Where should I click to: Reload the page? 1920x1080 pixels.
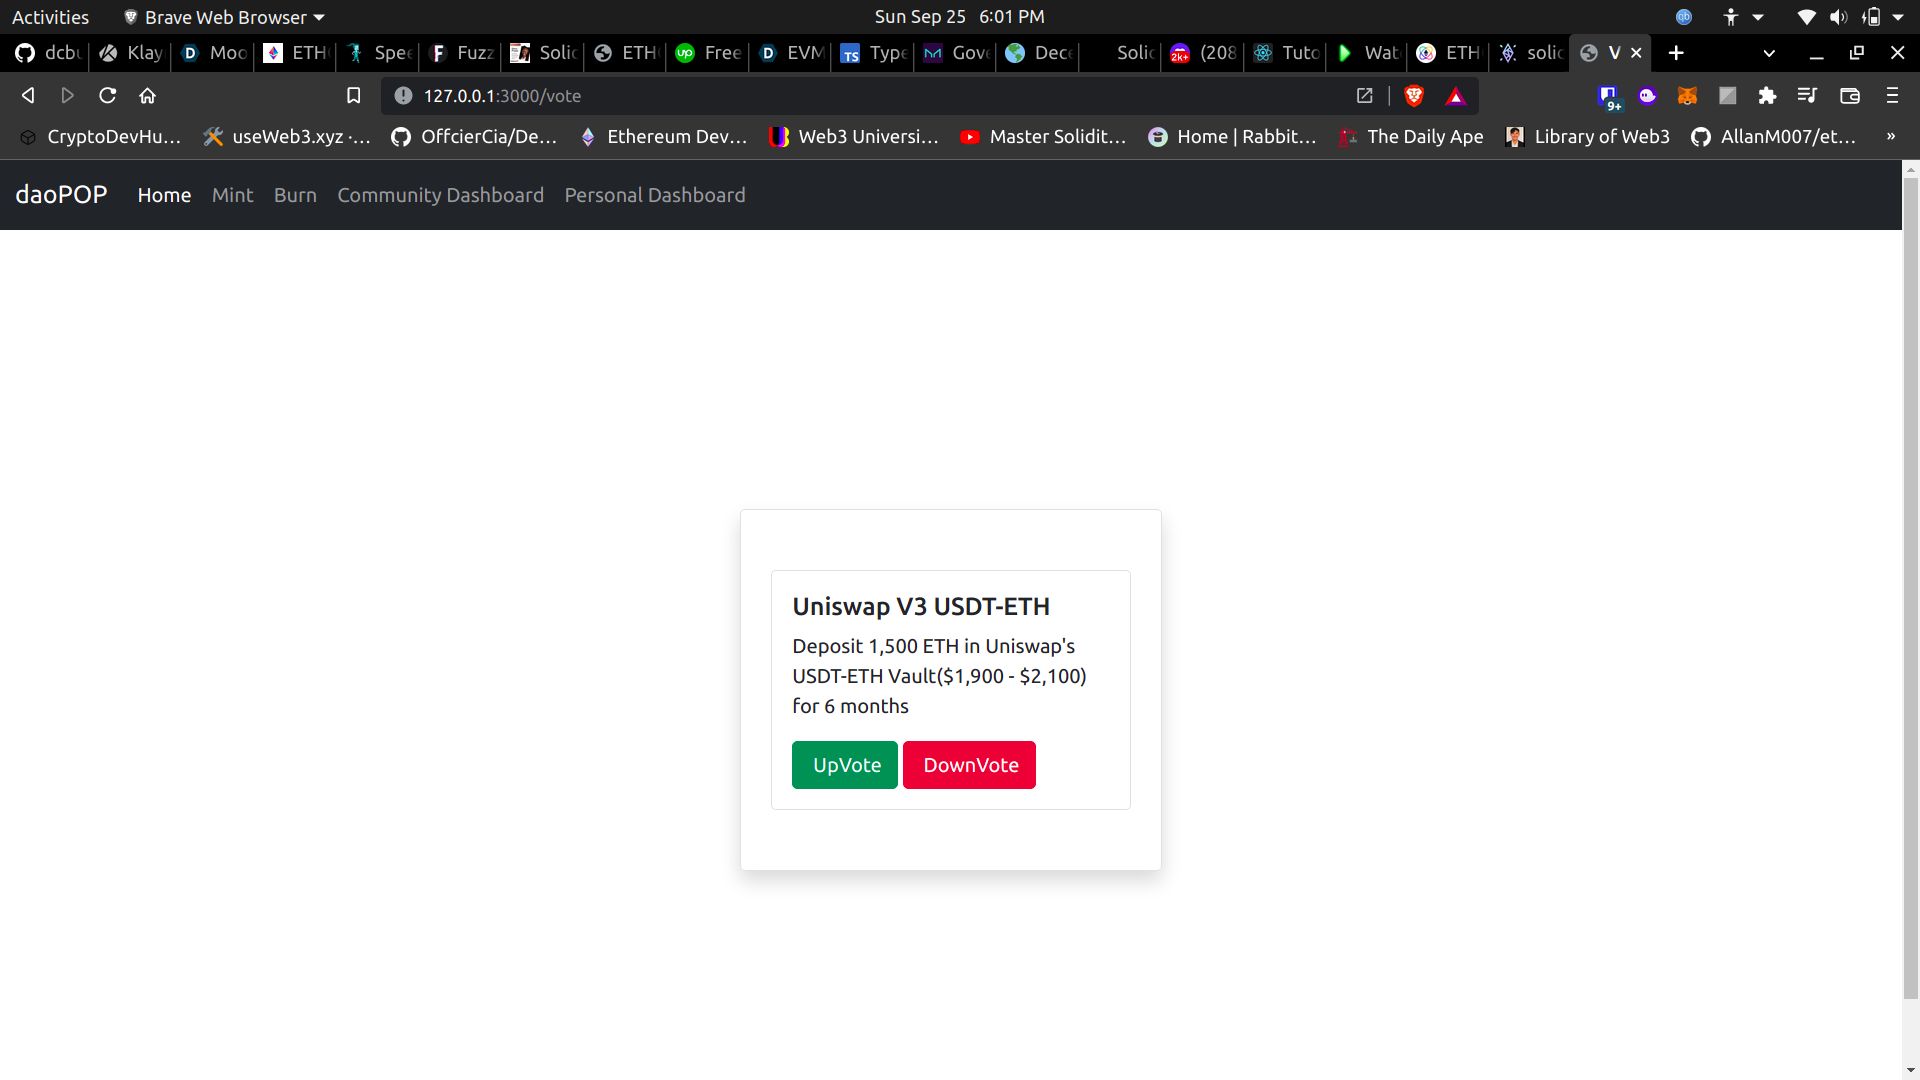tap(108, 95)
